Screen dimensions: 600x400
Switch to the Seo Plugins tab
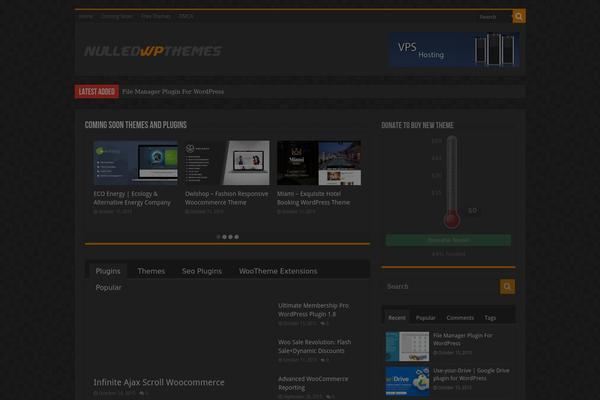pyautogui.click(x=202, y=271)
